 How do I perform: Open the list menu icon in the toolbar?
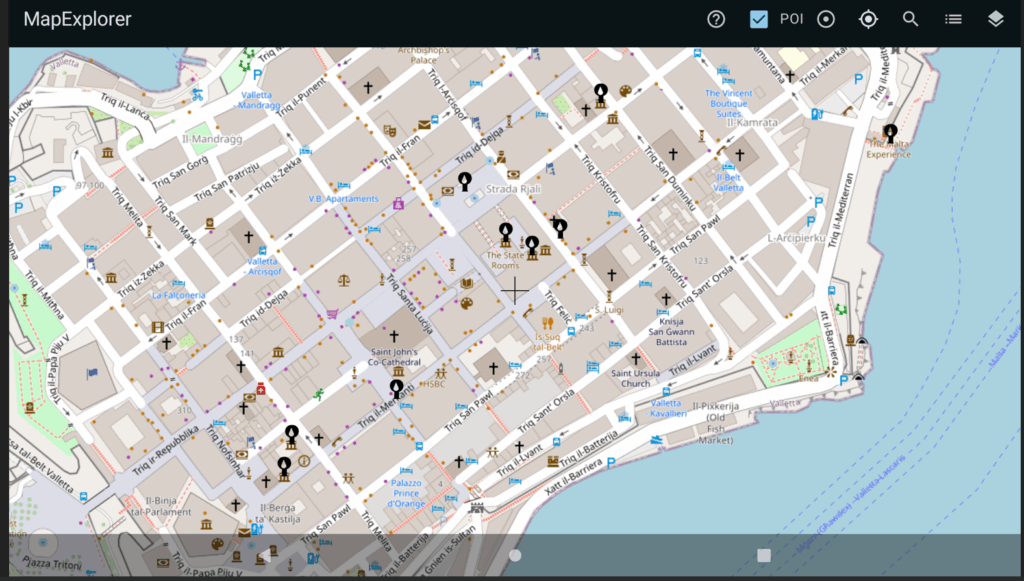coord(953,19)
